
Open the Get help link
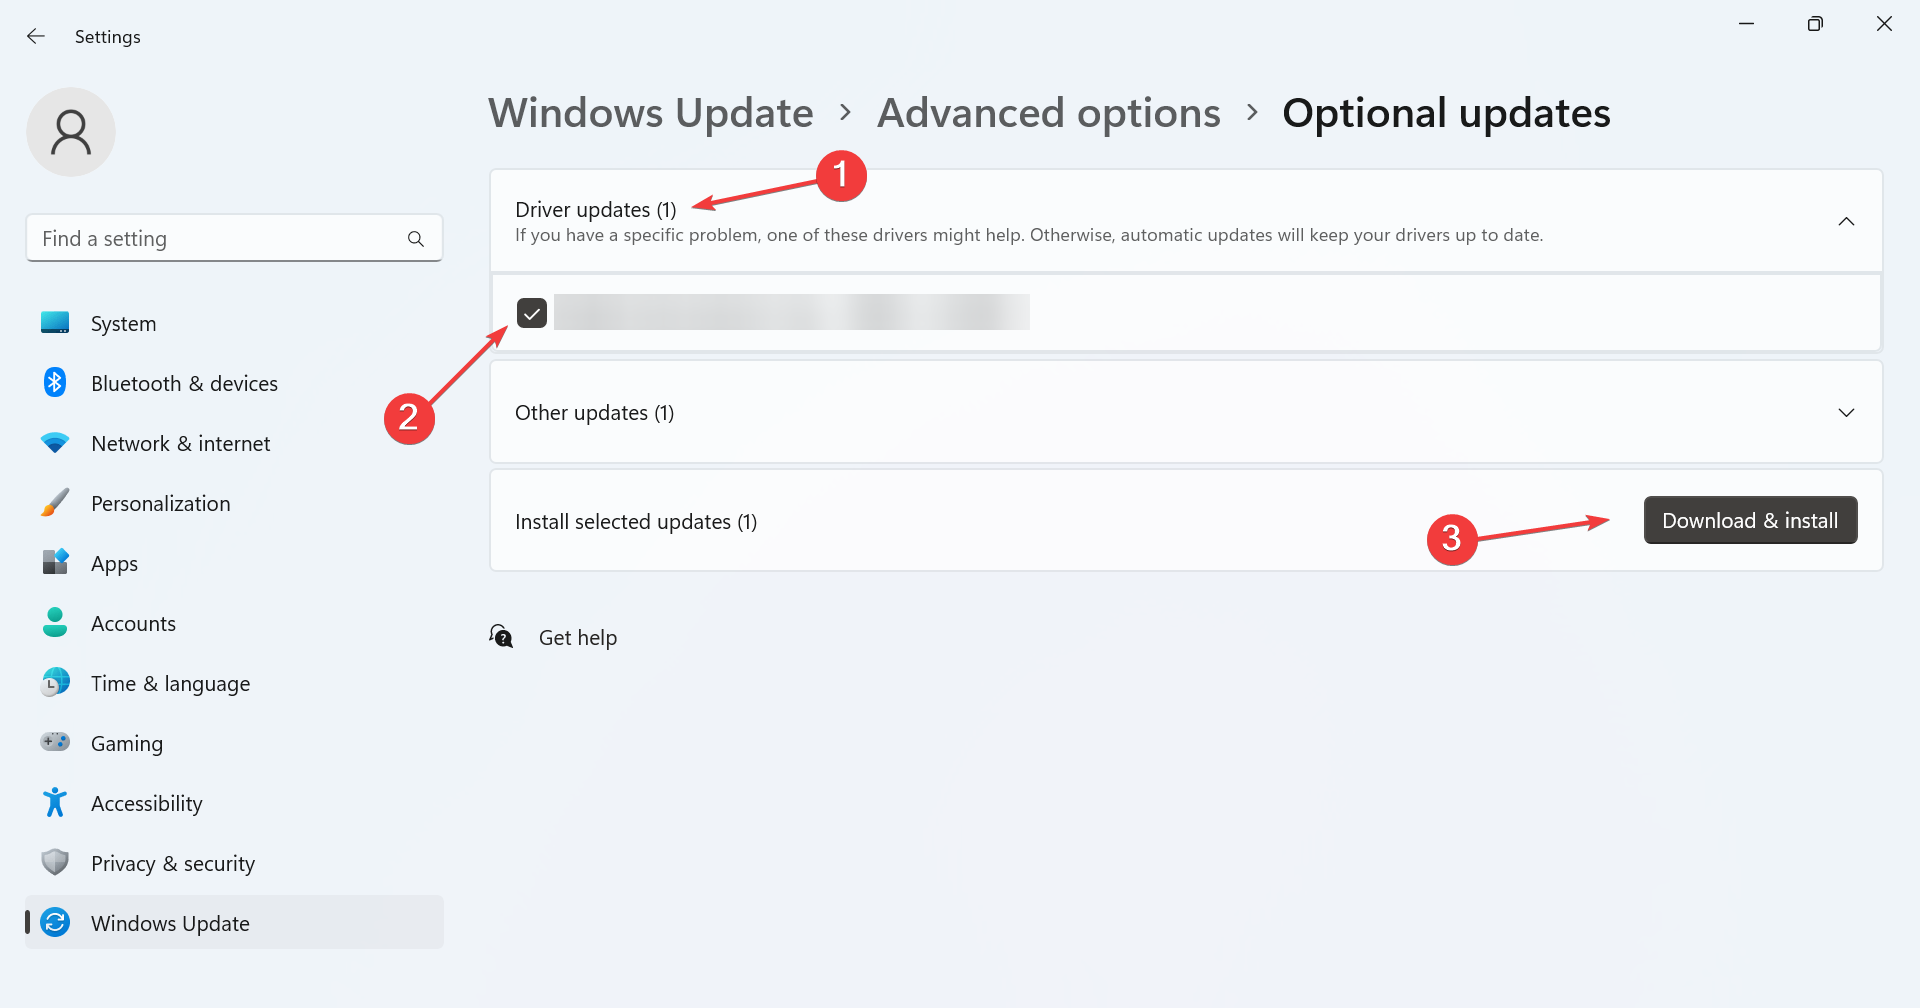tap(577, 638)
